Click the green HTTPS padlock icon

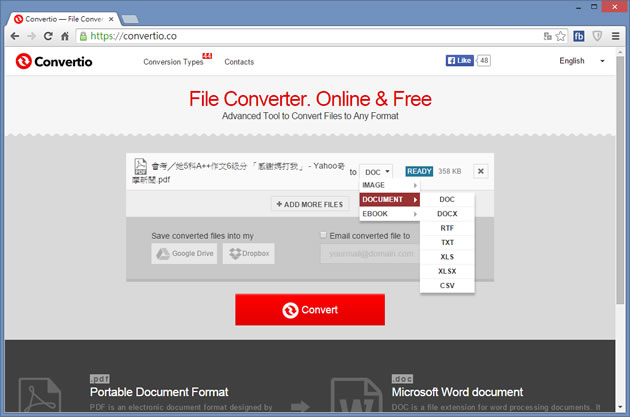pyautogui.click(x=83, y=36)
